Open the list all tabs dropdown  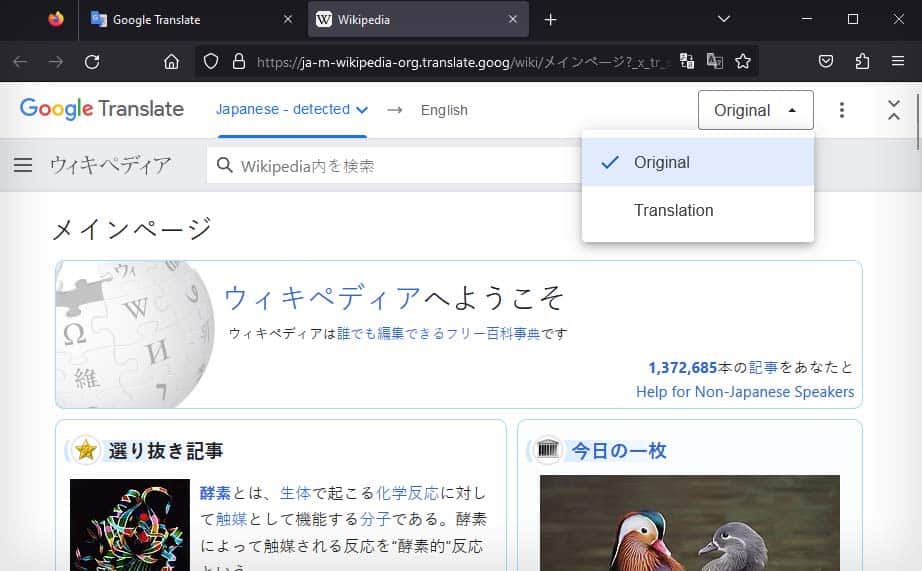[x=724, y=19]
